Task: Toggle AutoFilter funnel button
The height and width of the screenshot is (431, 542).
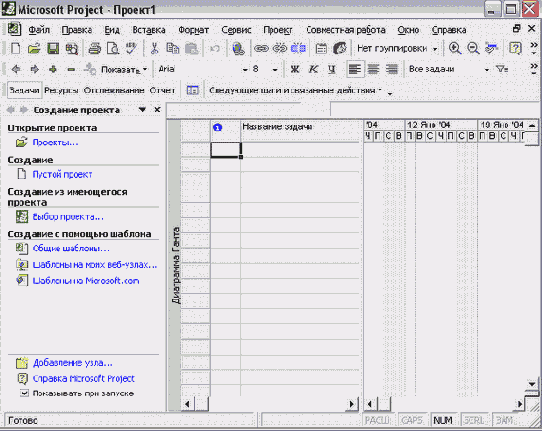Action: [x=502, y=69]
